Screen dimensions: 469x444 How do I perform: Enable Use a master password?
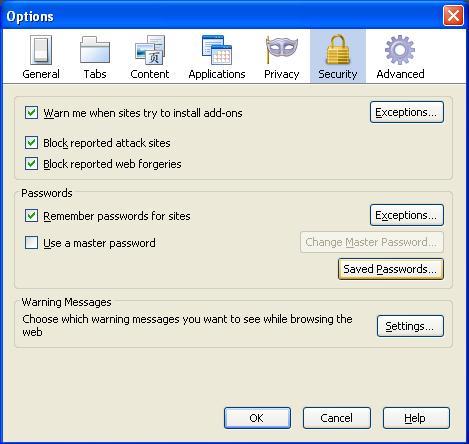(x=31, y=243)
